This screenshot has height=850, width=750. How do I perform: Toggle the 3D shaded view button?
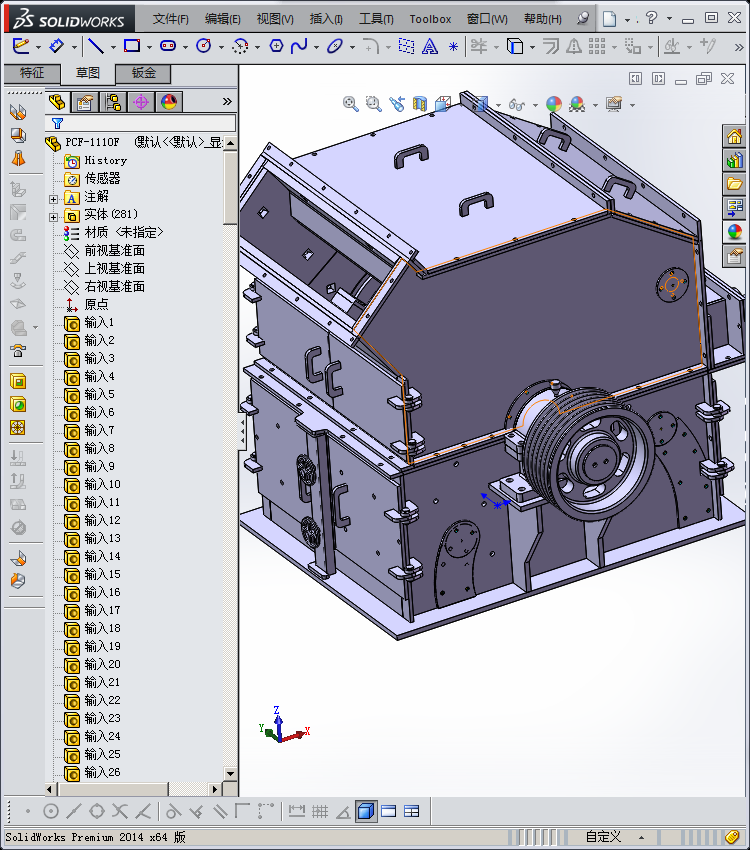(366, 812)
